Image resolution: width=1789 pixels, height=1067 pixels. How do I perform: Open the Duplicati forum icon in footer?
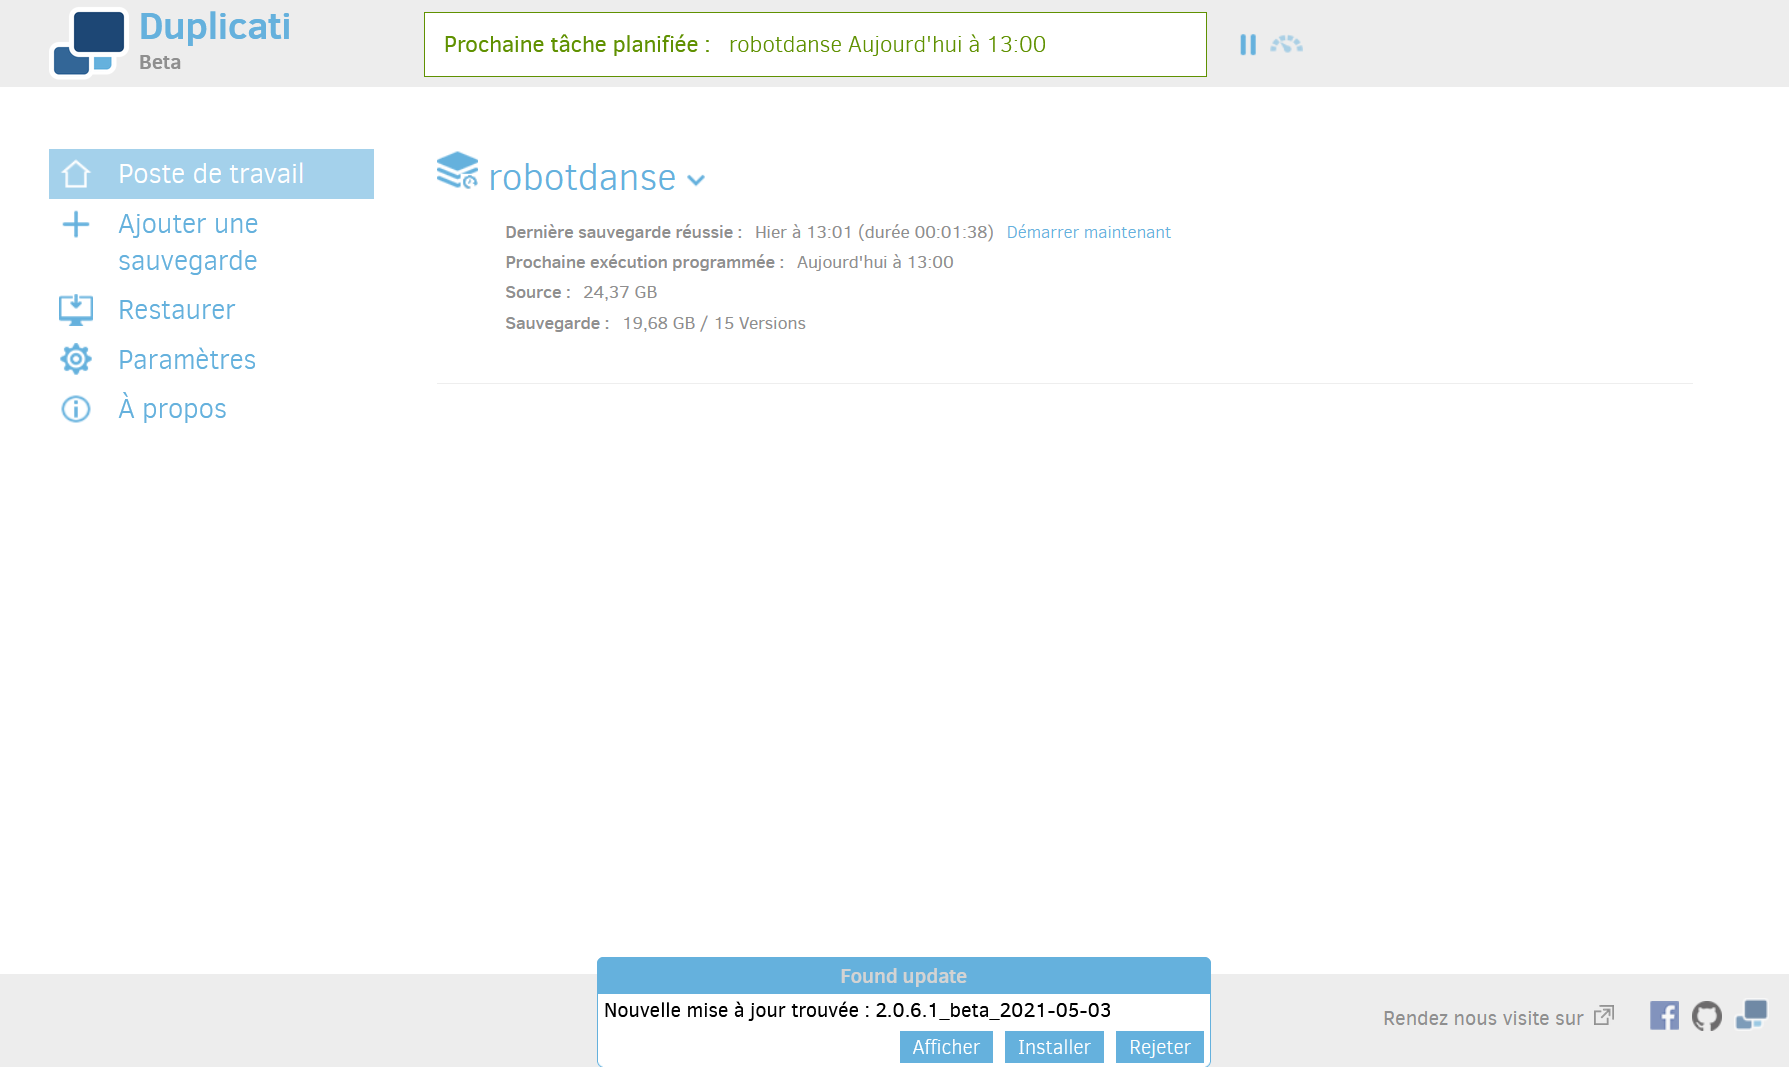pyautogui.click(x=1751, y=1015)
